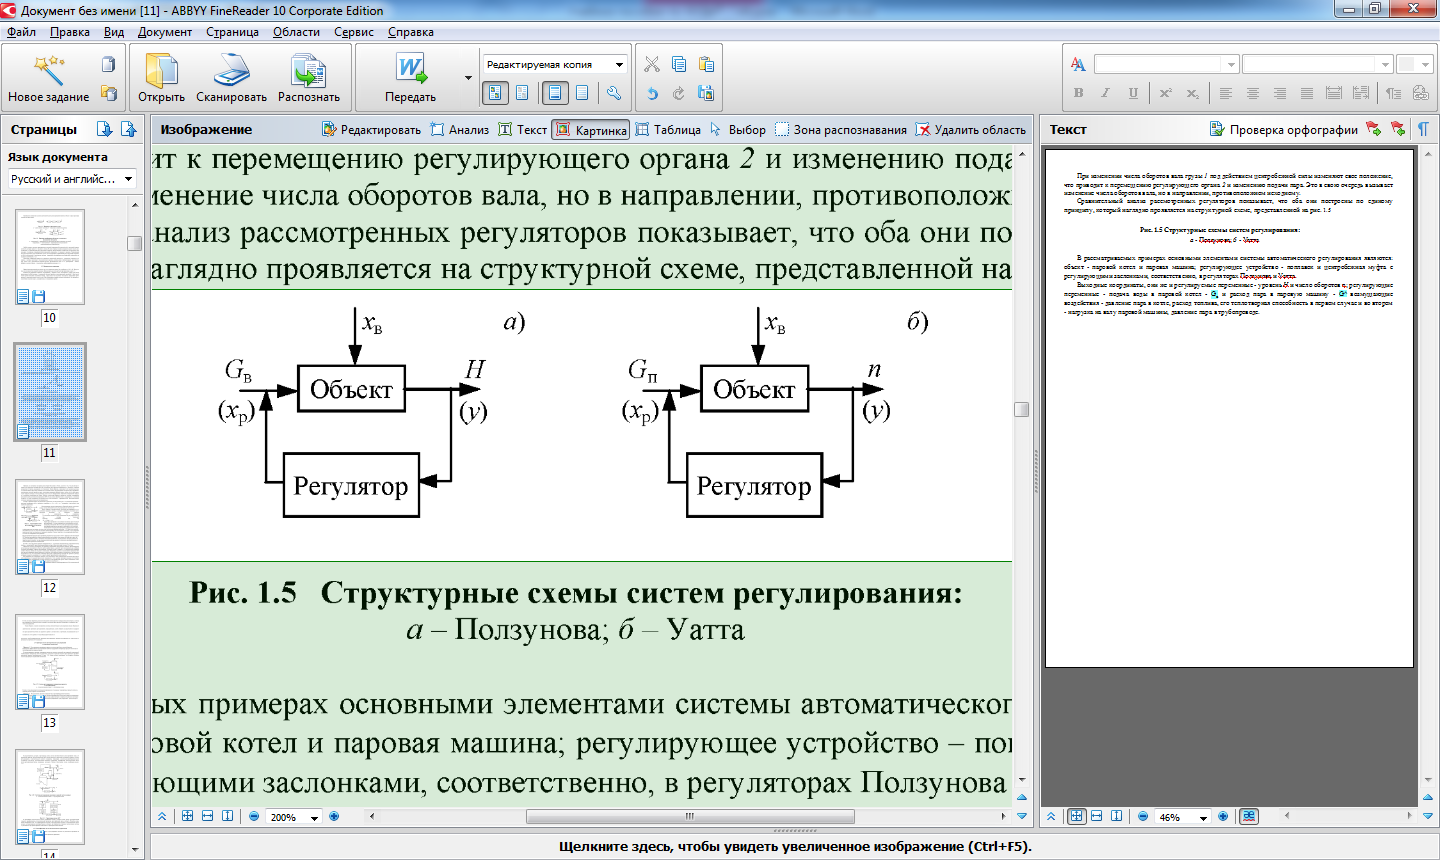Click the save document floppy icon
The height and width of the screenshot is (860, 1440).
[x=706, y=93]
